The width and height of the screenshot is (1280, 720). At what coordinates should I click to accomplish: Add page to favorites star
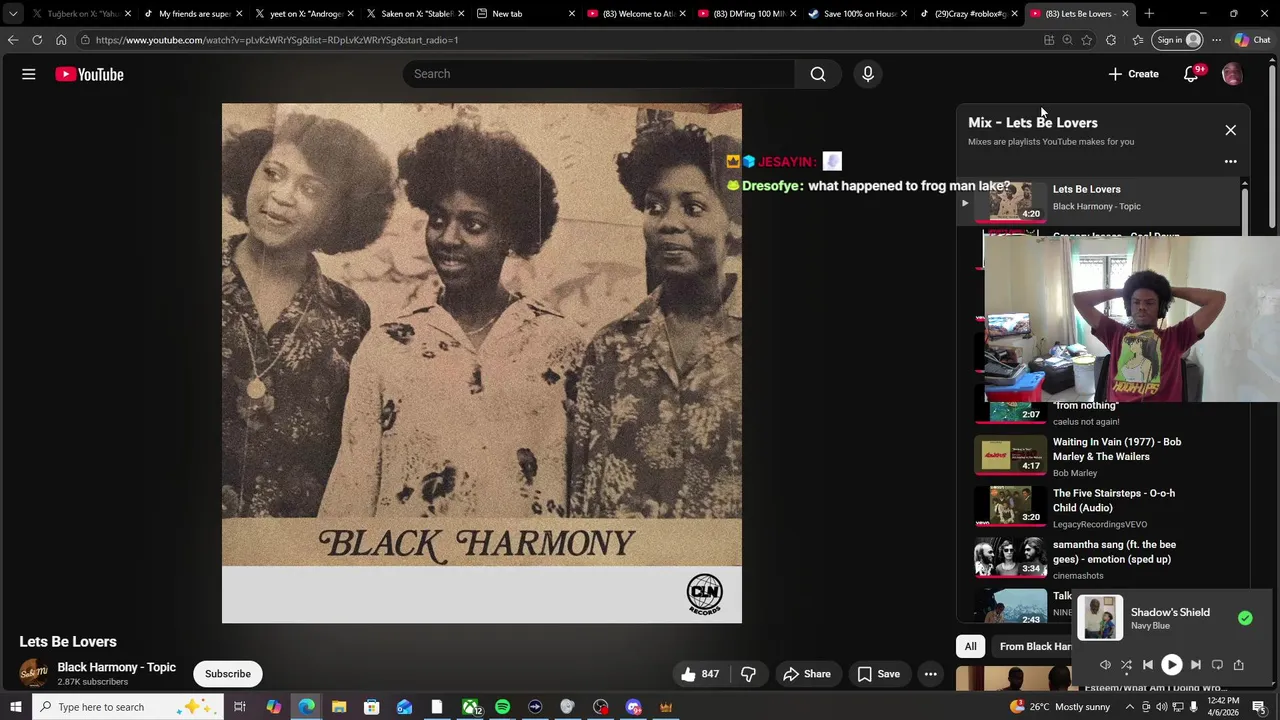tap(1087, 40)
